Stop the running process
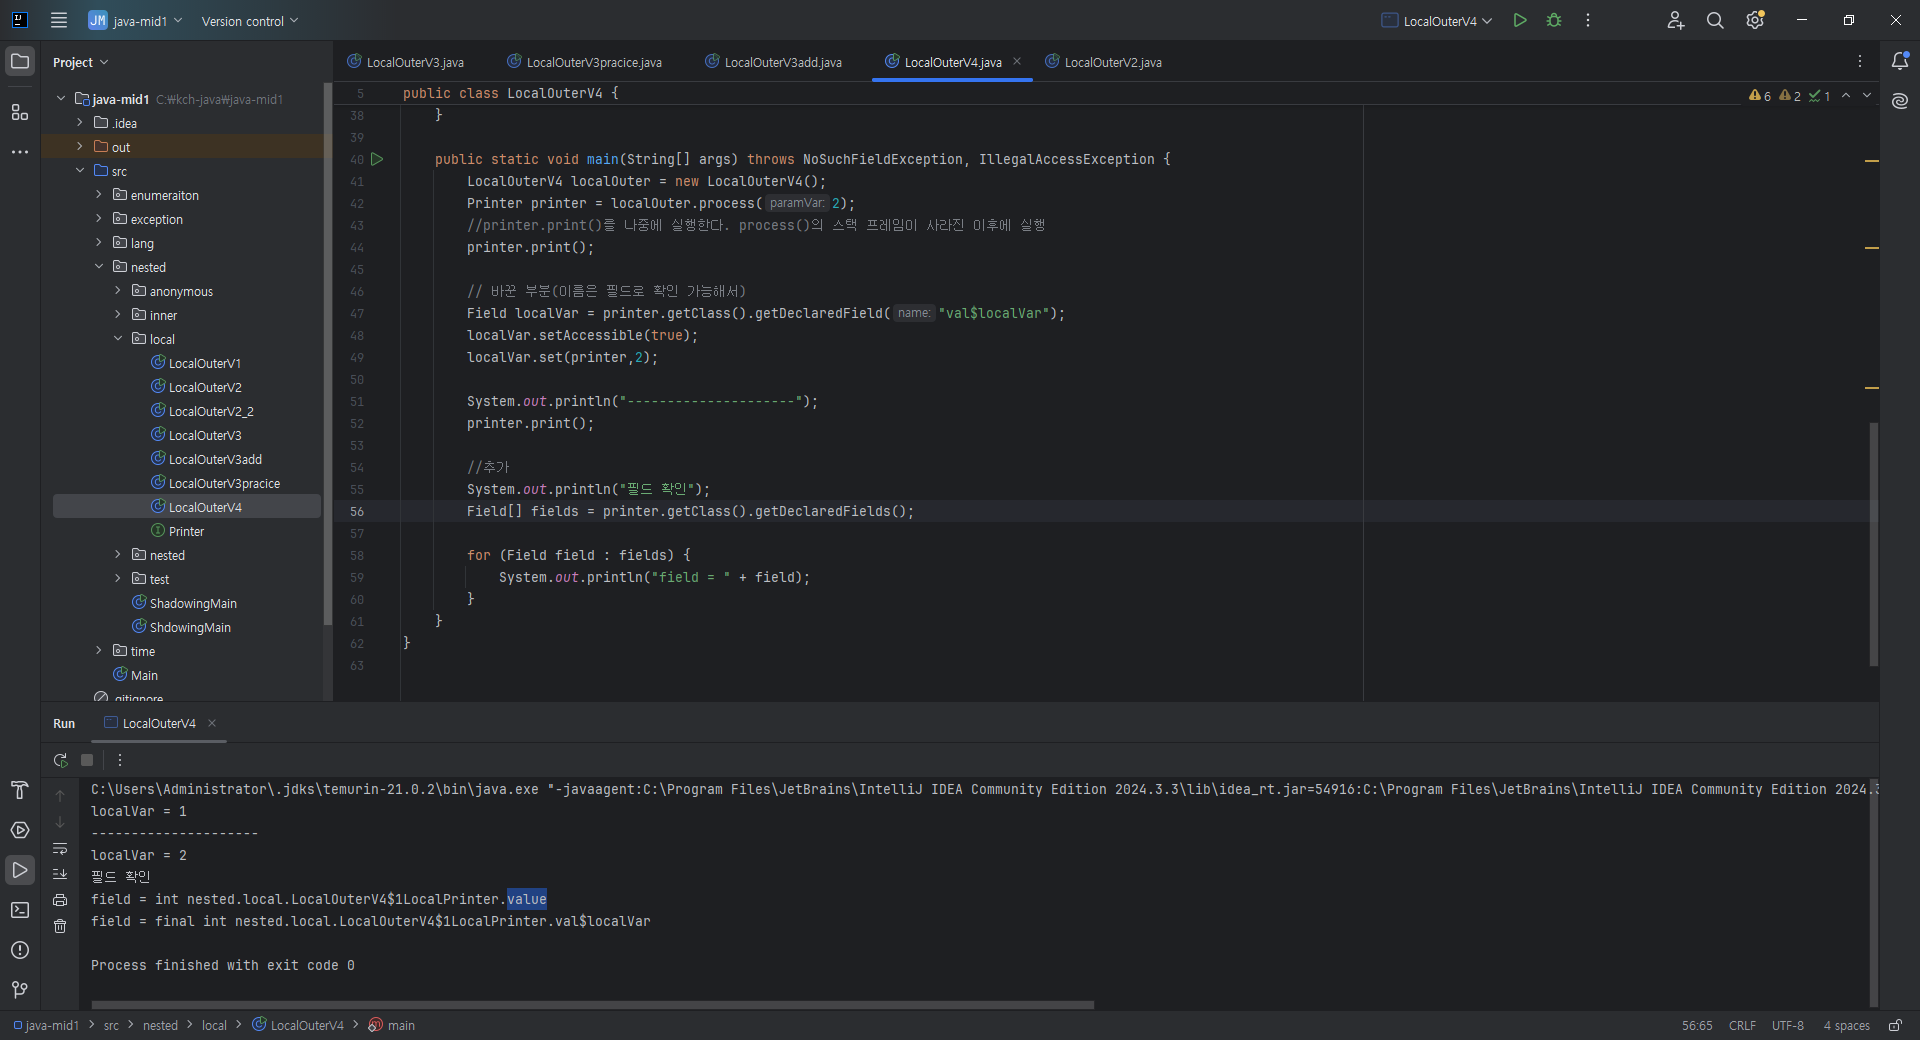 87,760
